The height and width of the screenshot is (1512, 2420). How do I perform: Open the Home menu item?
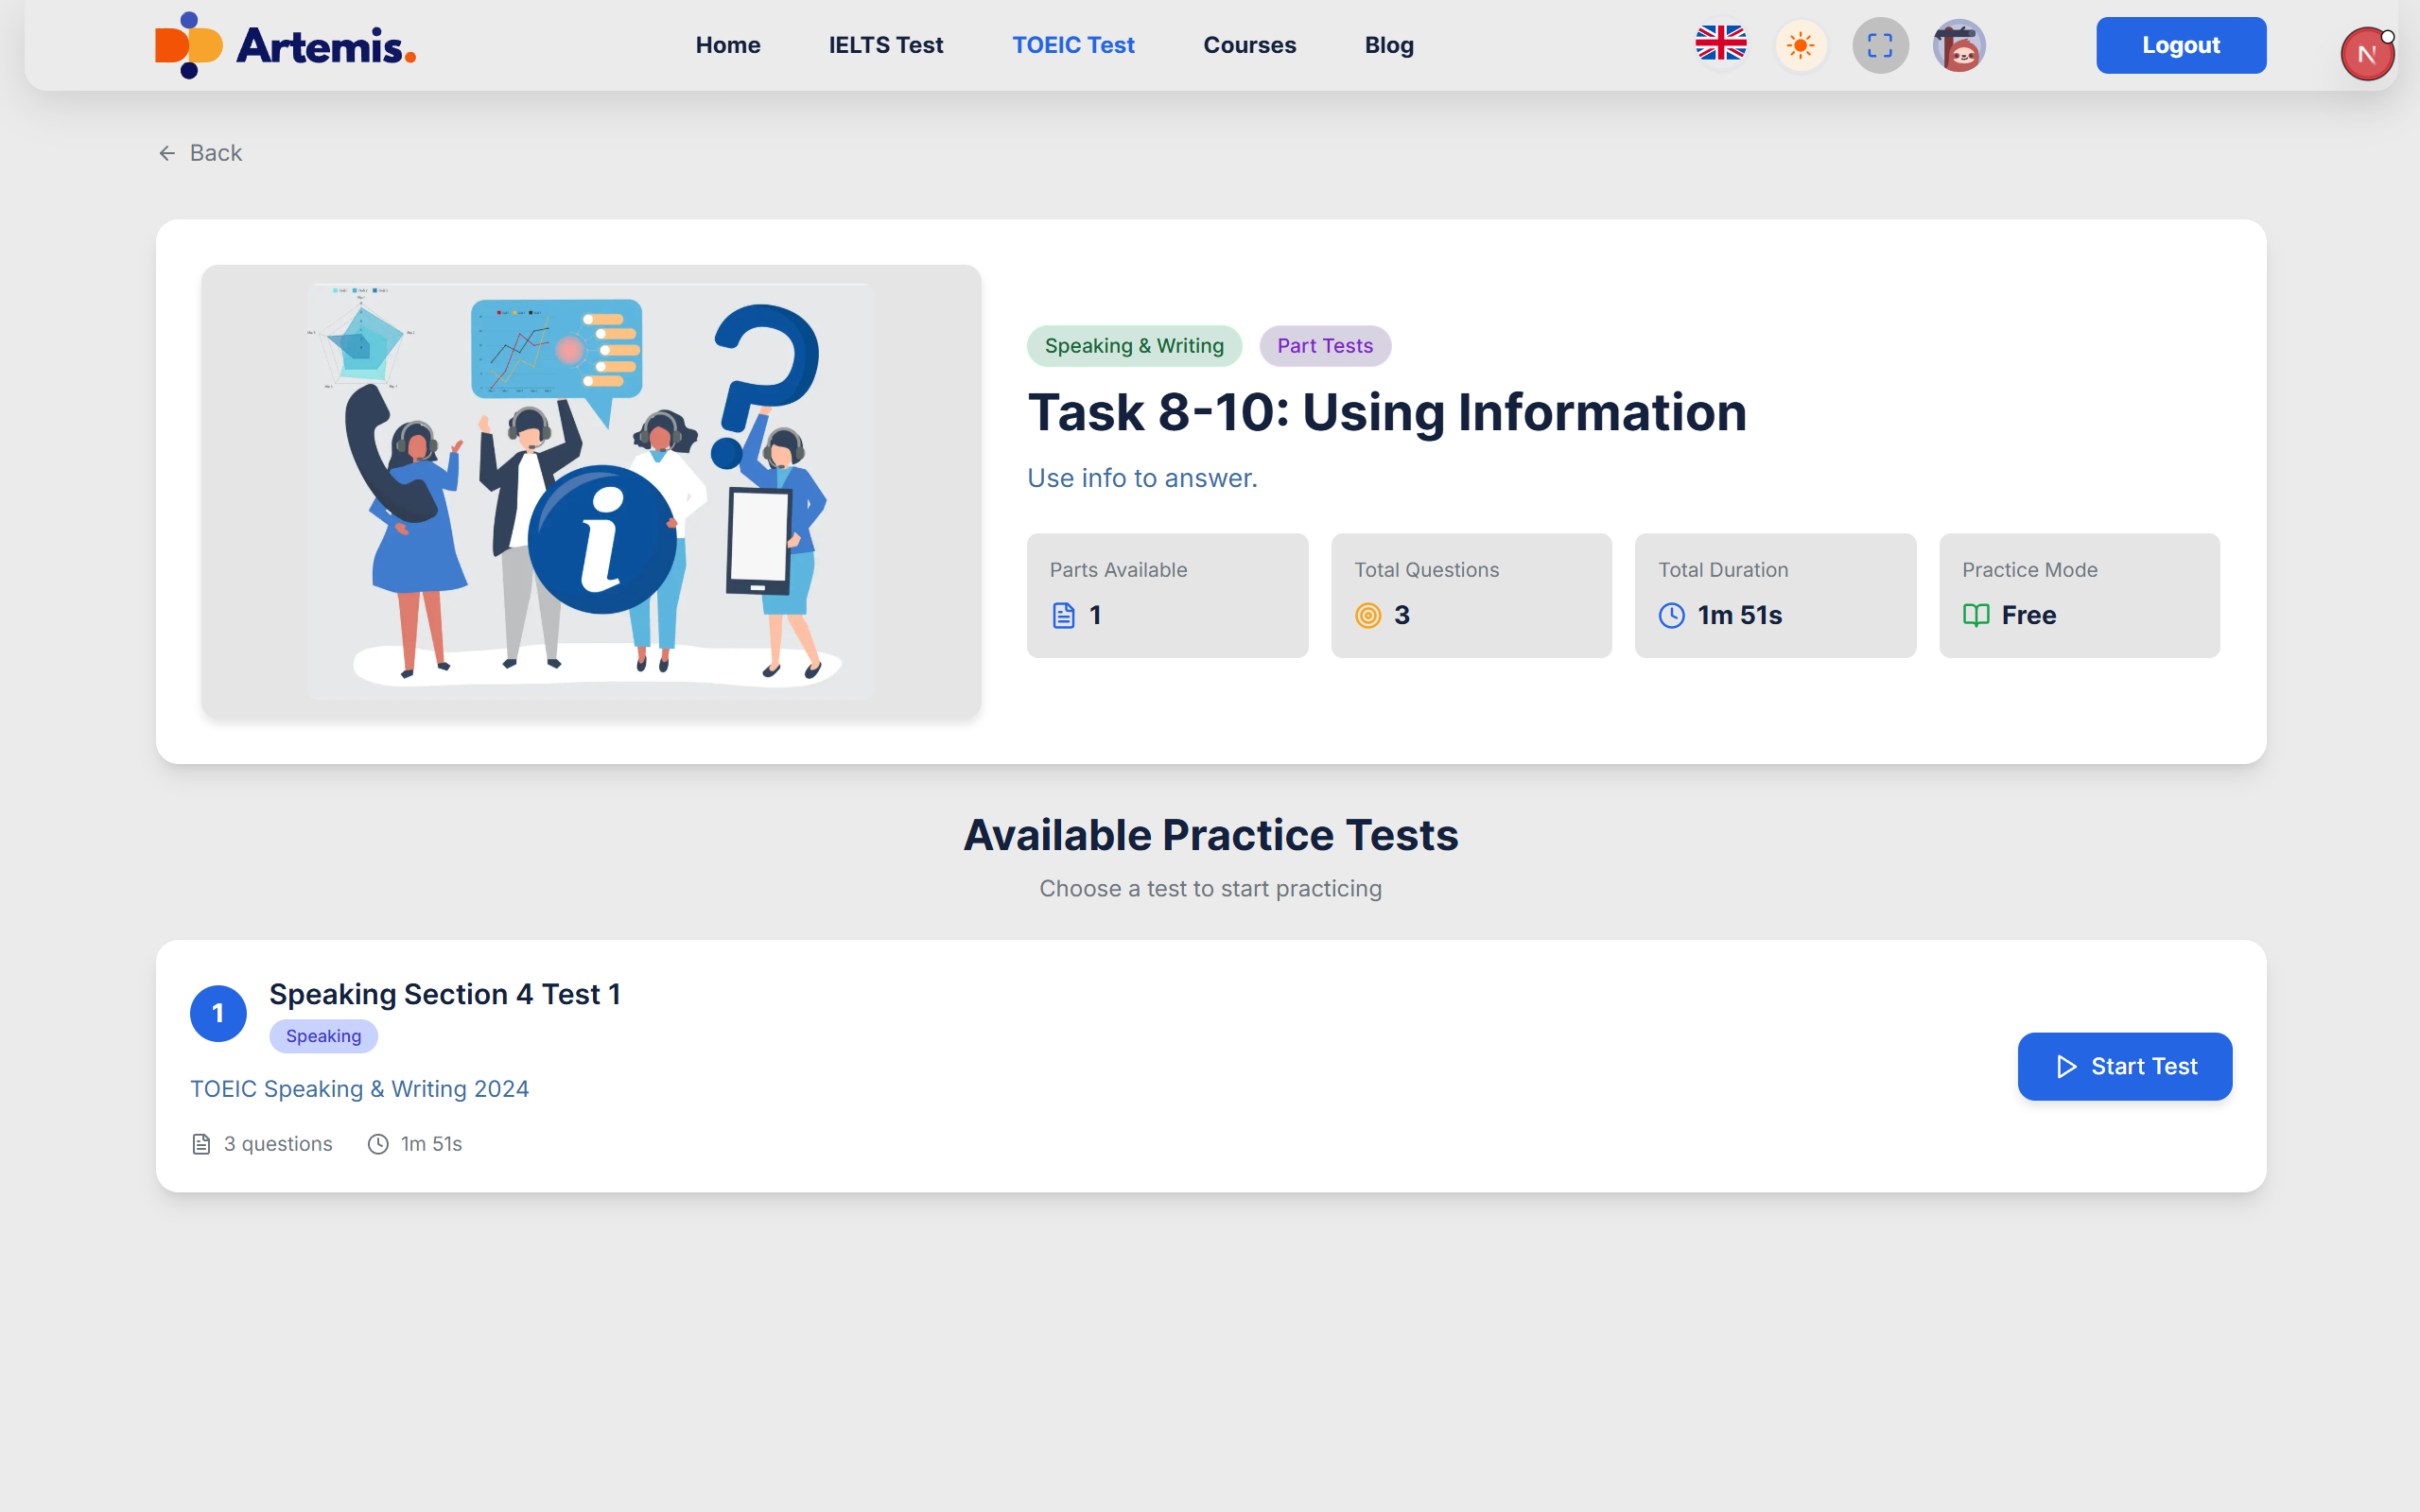pyautogui.click(x=727, y=45)
